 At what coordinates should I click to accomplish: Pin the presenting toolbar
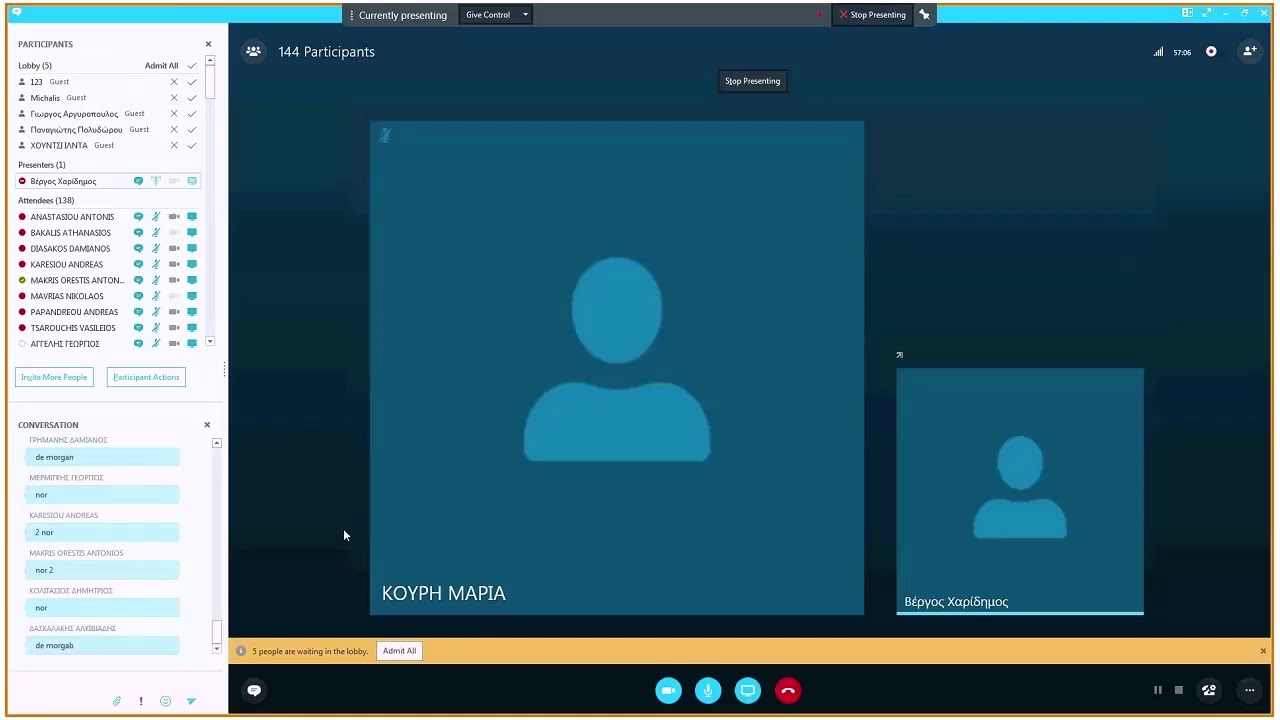(925, 15)
